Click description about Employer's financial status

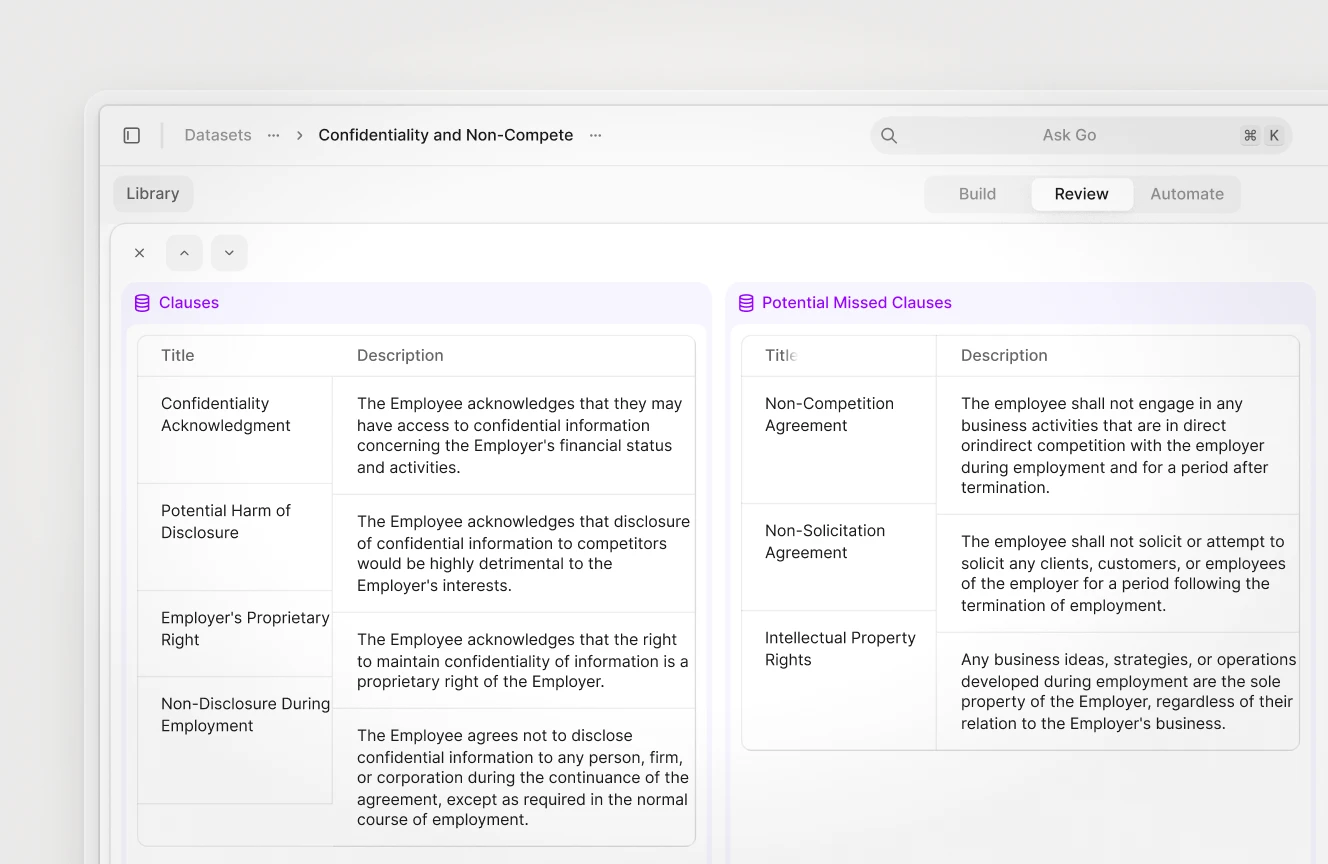tap(514, 435)
